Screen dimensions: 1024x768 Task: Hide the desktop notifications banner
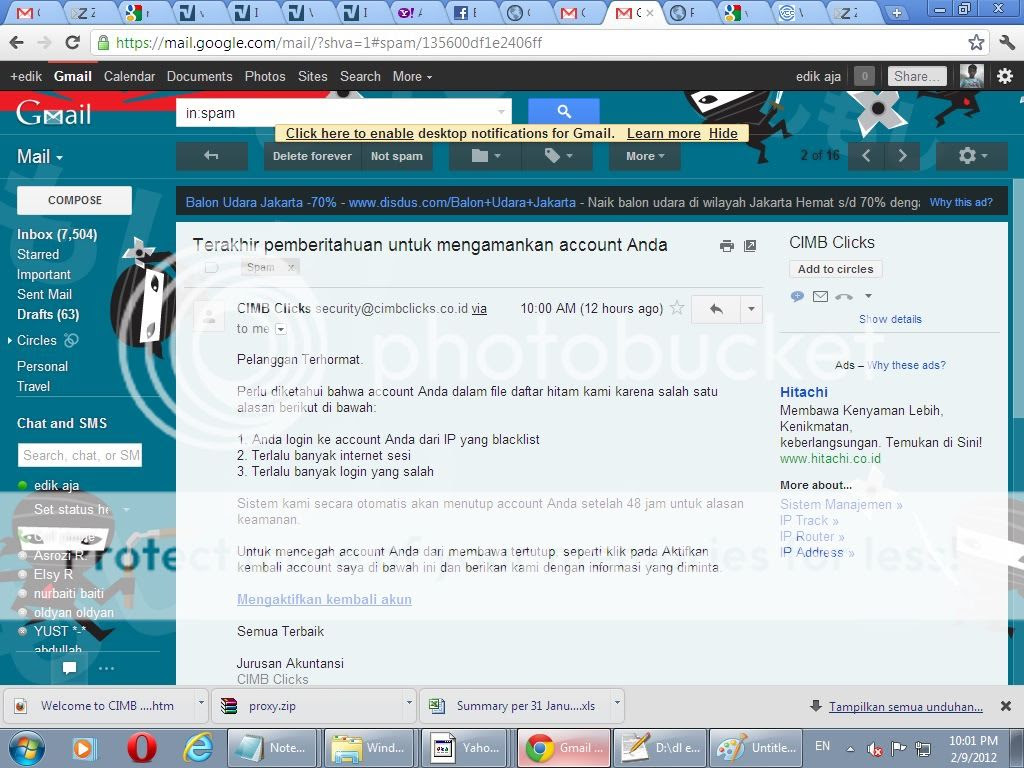(x=723, y=133)
